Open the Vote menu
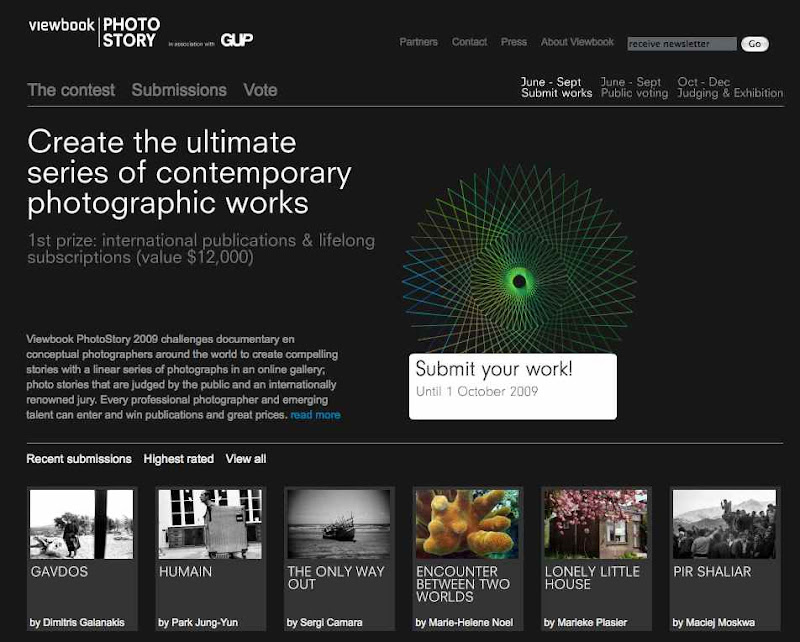This screenshot has height=642, width=800. tap(260, 90)
